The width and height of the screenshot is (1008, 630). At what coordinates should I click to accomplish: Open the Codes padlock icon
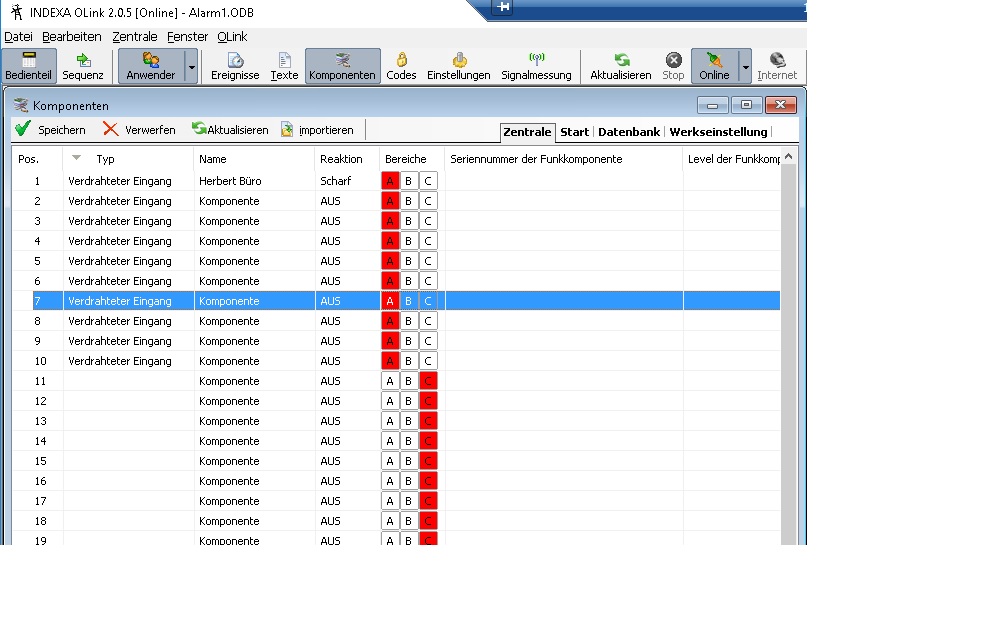401,66
